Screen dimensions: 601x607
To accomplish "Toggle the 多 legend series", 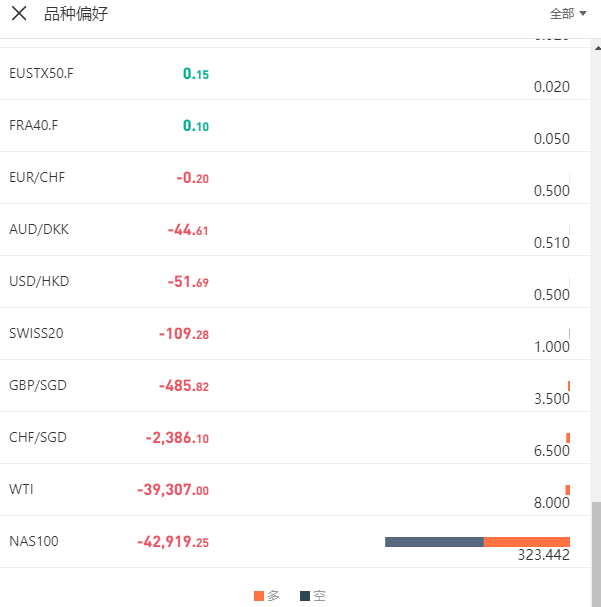I will coord(267,596).
